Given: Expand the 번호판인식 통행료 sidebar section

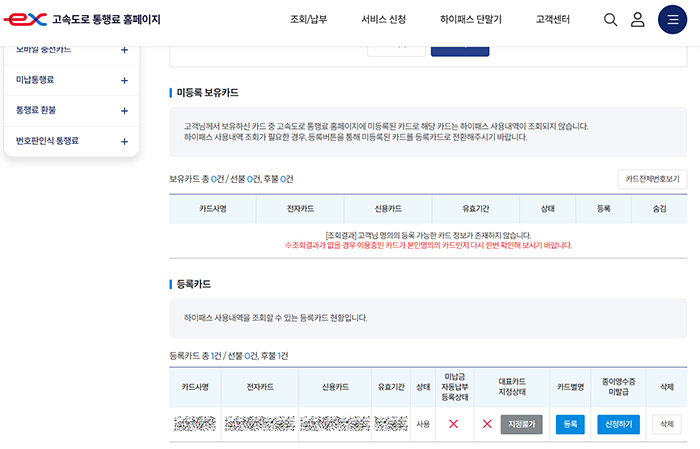Looking at the screenshot, I should (124, 142).
